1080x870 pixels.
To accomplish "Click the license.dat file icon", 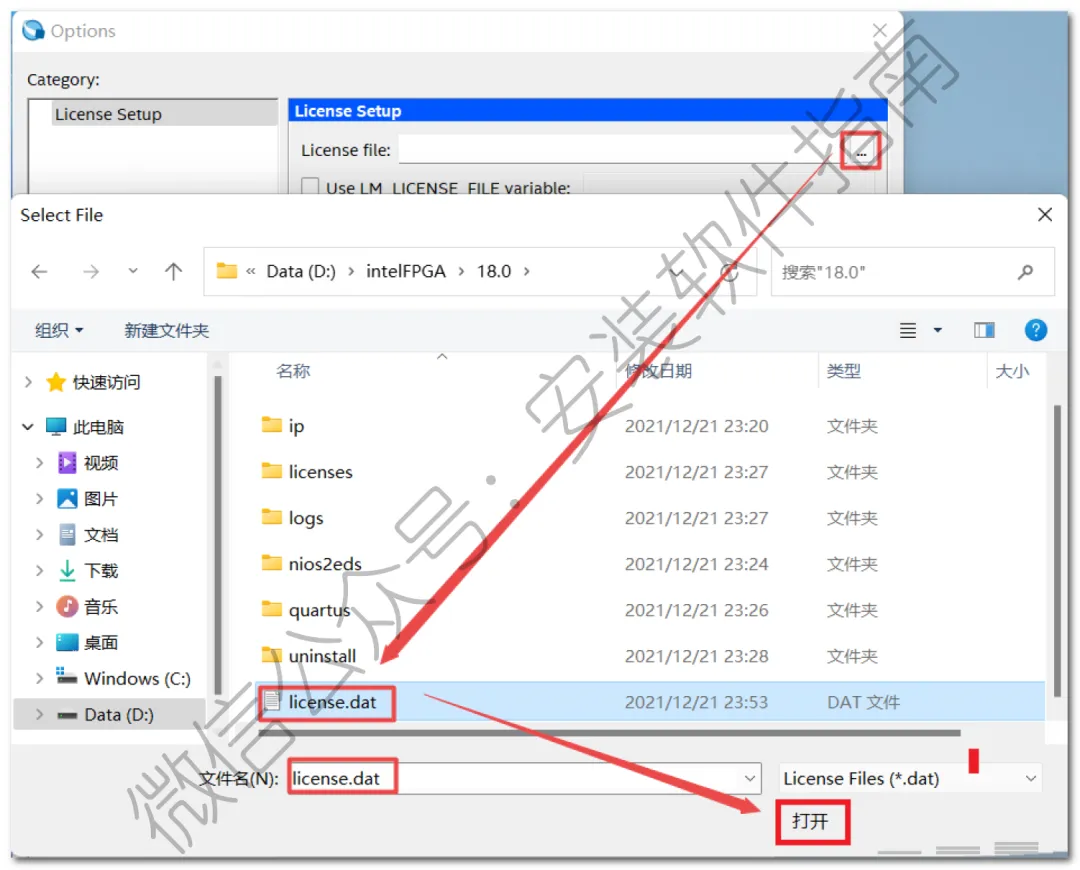I will point(273,701).
